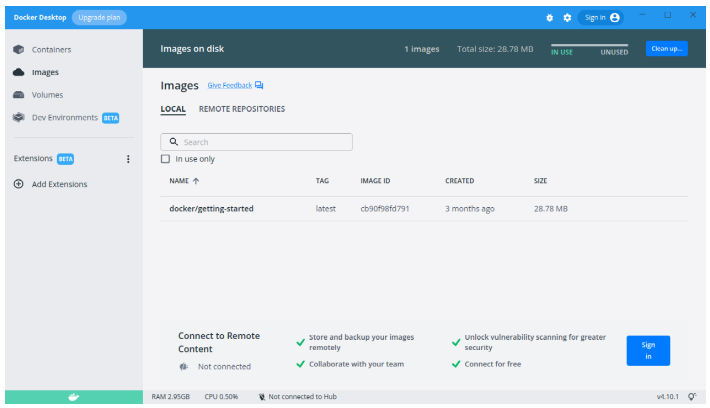
Task: Click the Volumes drive icon
Action: coord(19,95)
